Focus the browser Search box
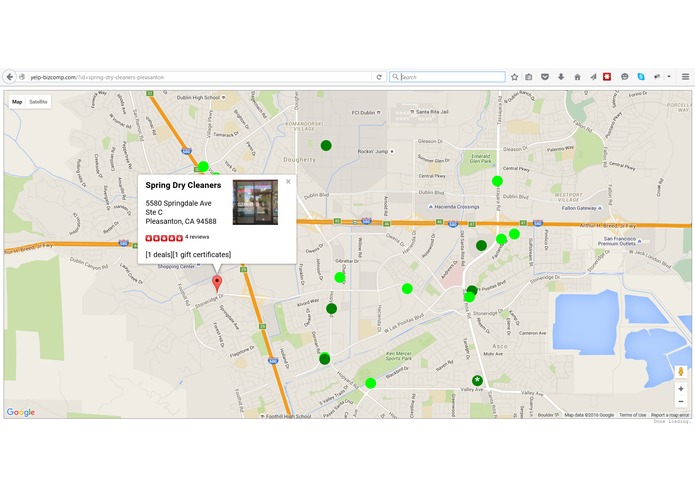This screenshot has width=695, height=494. 447,77
